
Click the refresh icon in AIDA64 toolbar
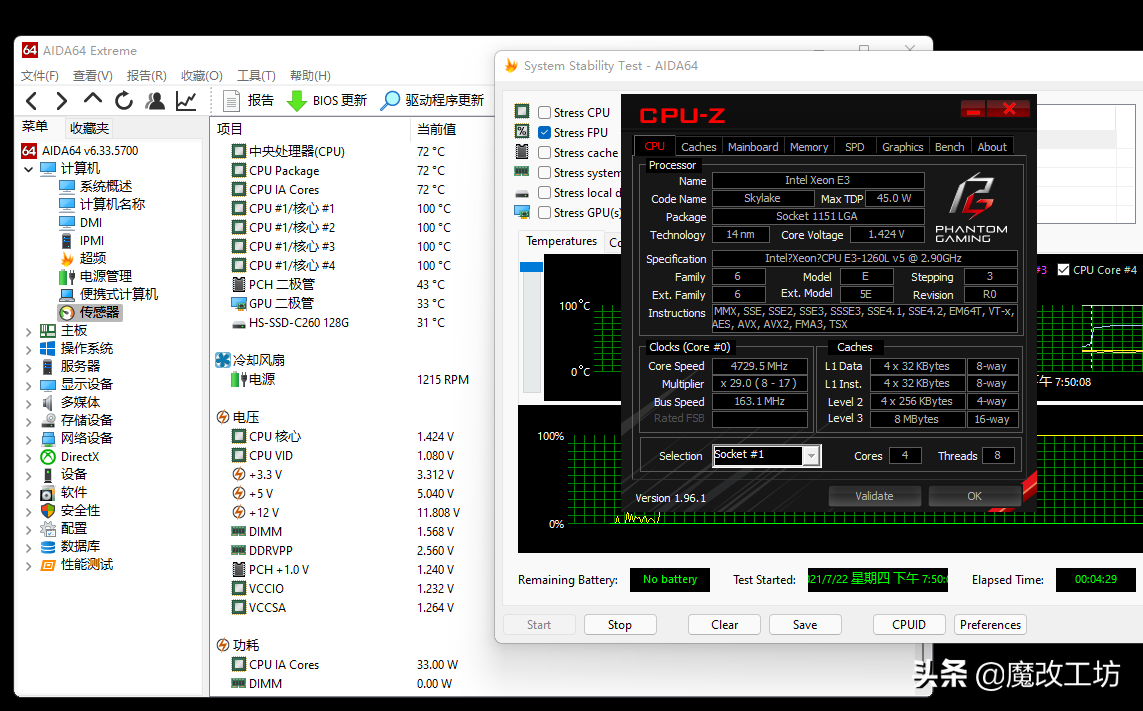(x=124, y=101)
